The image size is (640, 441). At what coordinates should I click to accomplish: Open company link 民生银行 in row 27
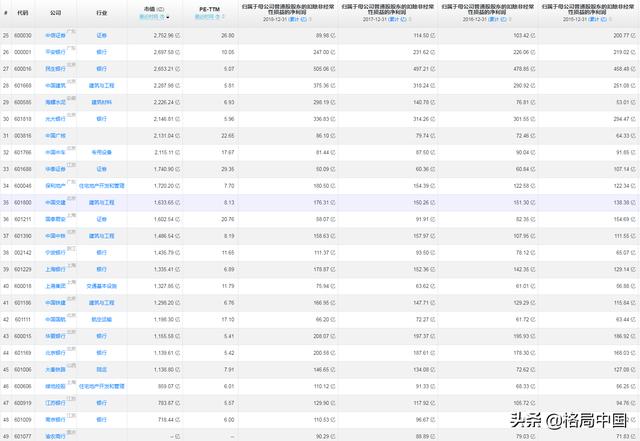click(55, 69)
